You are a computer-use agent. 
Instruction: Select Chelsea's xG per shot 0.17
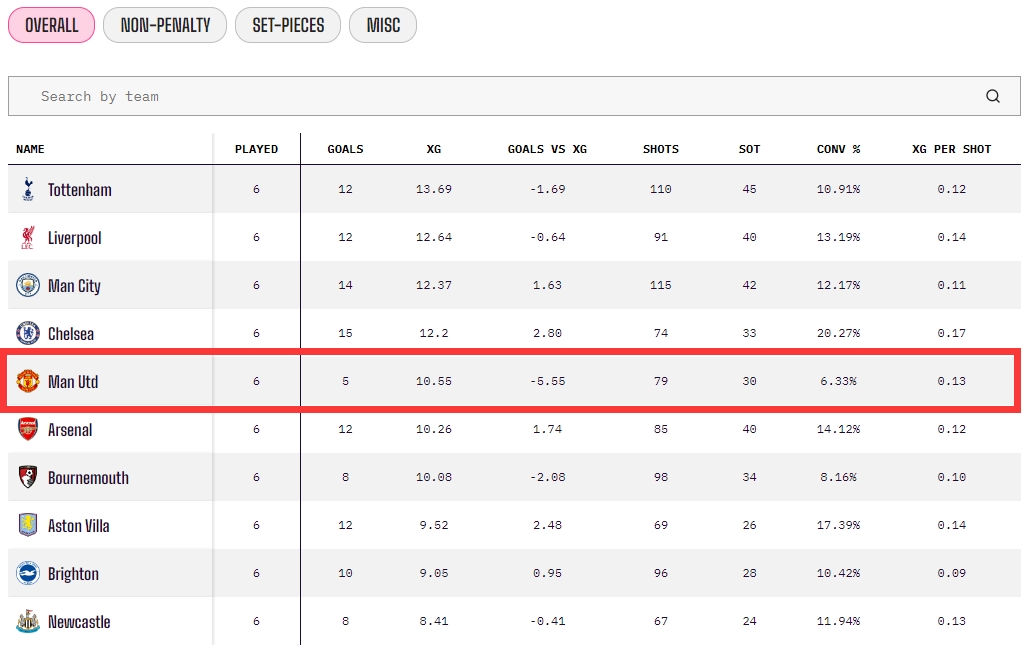[951, 333]
